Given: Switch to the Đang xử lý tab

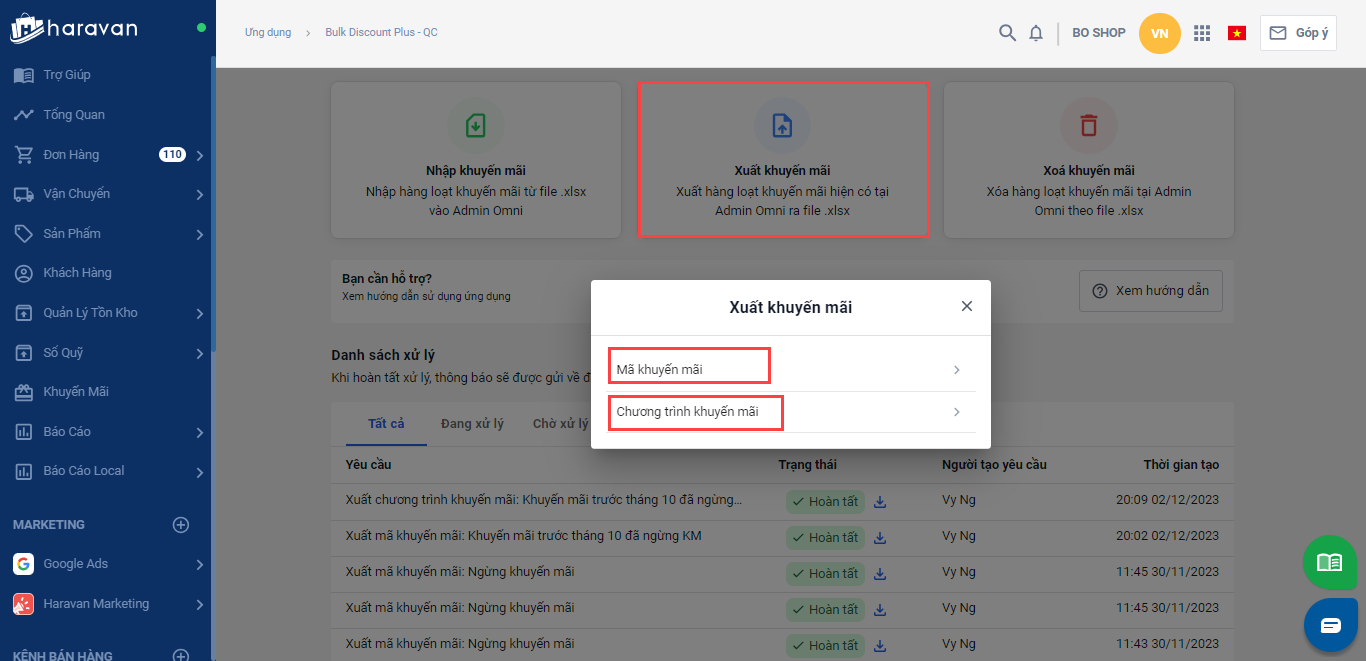Looking at the screenshot, I should pos(472,424).
